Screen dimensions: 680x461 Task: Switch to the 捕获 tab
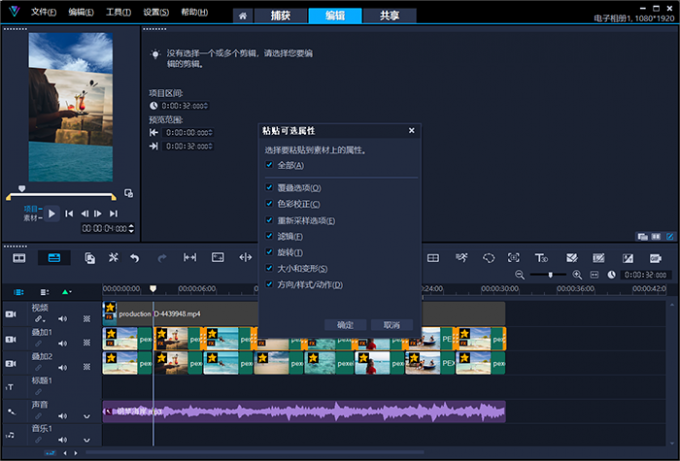[281, 16]
